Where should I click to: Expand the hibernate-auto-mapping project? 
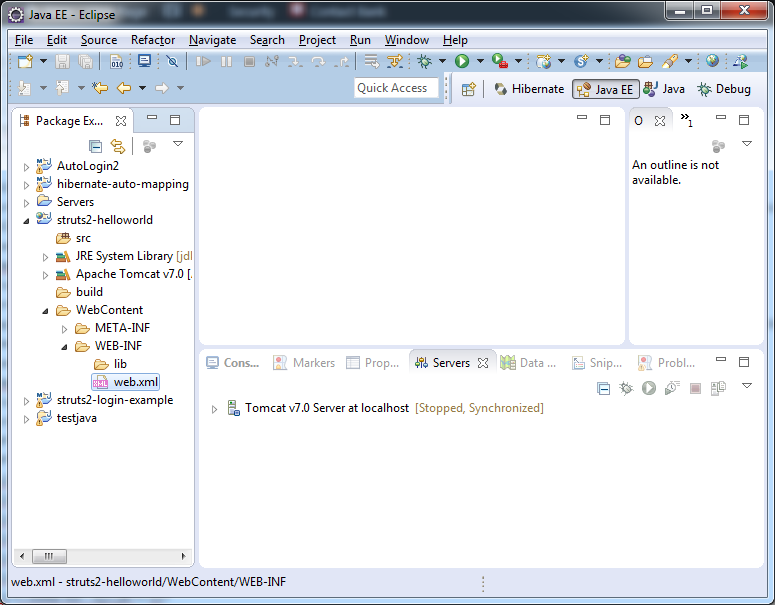pyautogui.click(x=26, y=185)
